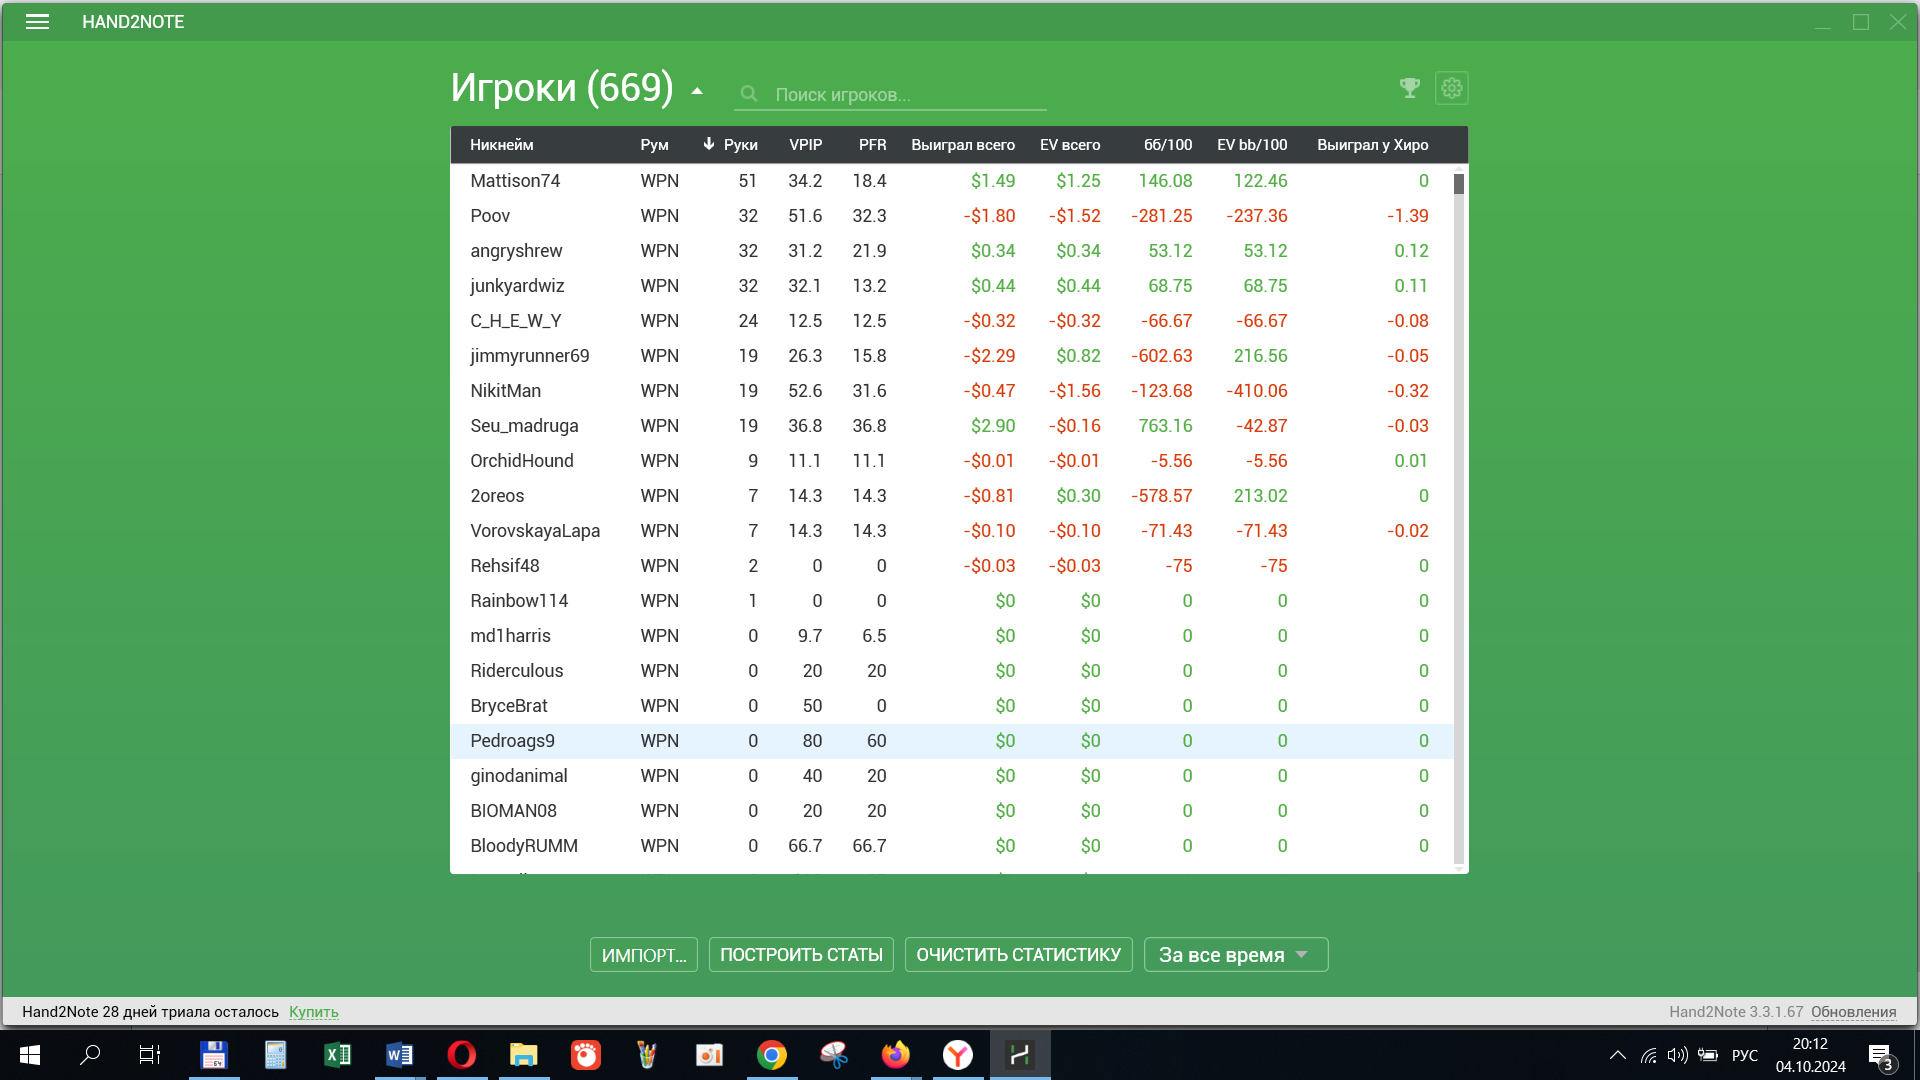Open Word from the taskbar

(x=399, y=1055)
